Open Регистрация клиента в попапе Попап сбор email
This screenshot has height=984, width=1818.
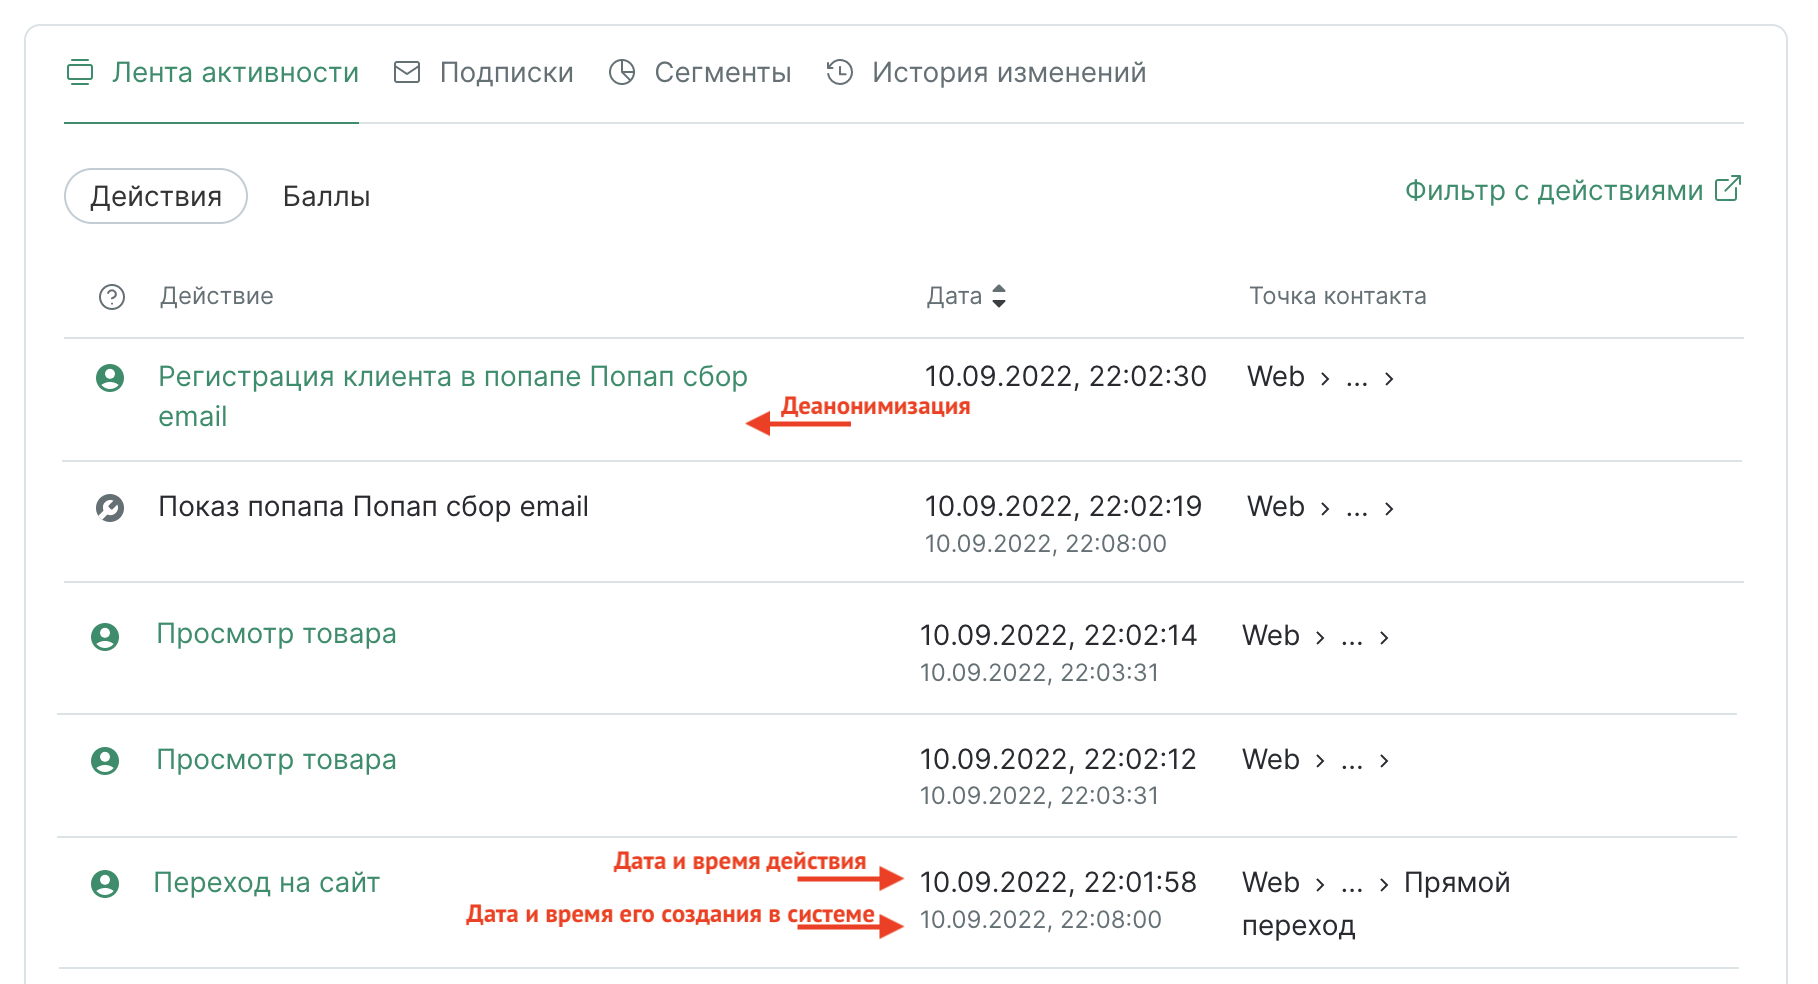click(453, 396)
